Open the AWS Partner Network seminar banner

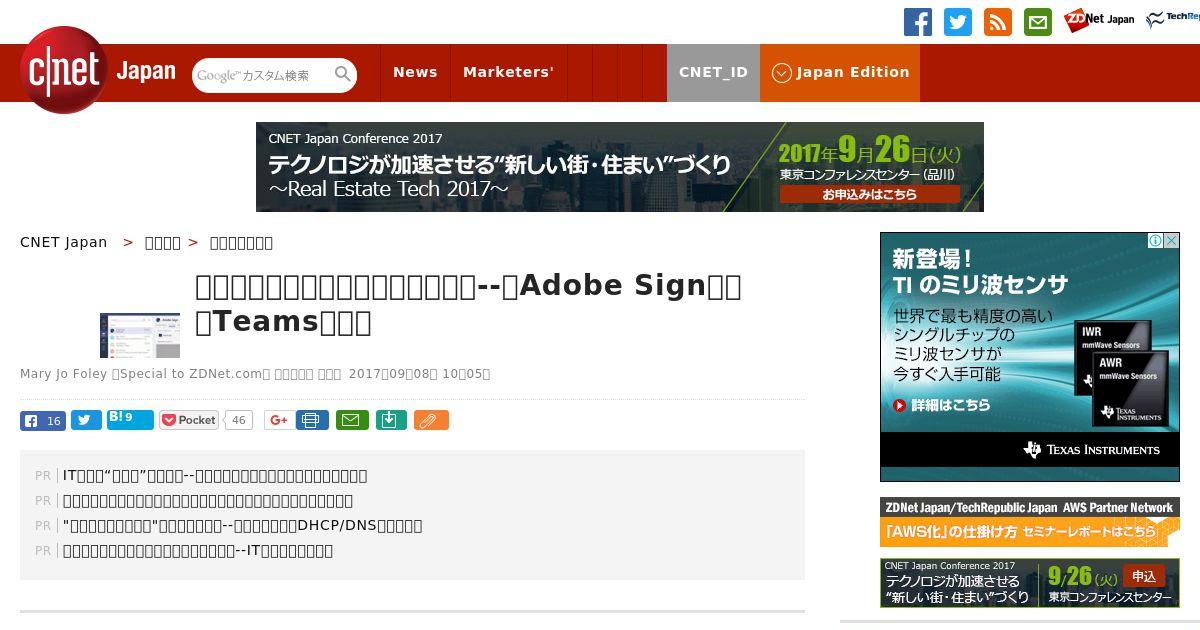1030,522
